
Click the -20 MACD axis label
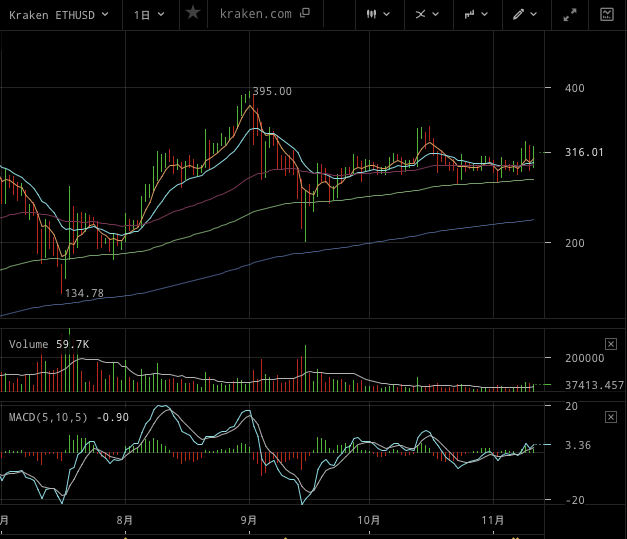pos(575,500)
